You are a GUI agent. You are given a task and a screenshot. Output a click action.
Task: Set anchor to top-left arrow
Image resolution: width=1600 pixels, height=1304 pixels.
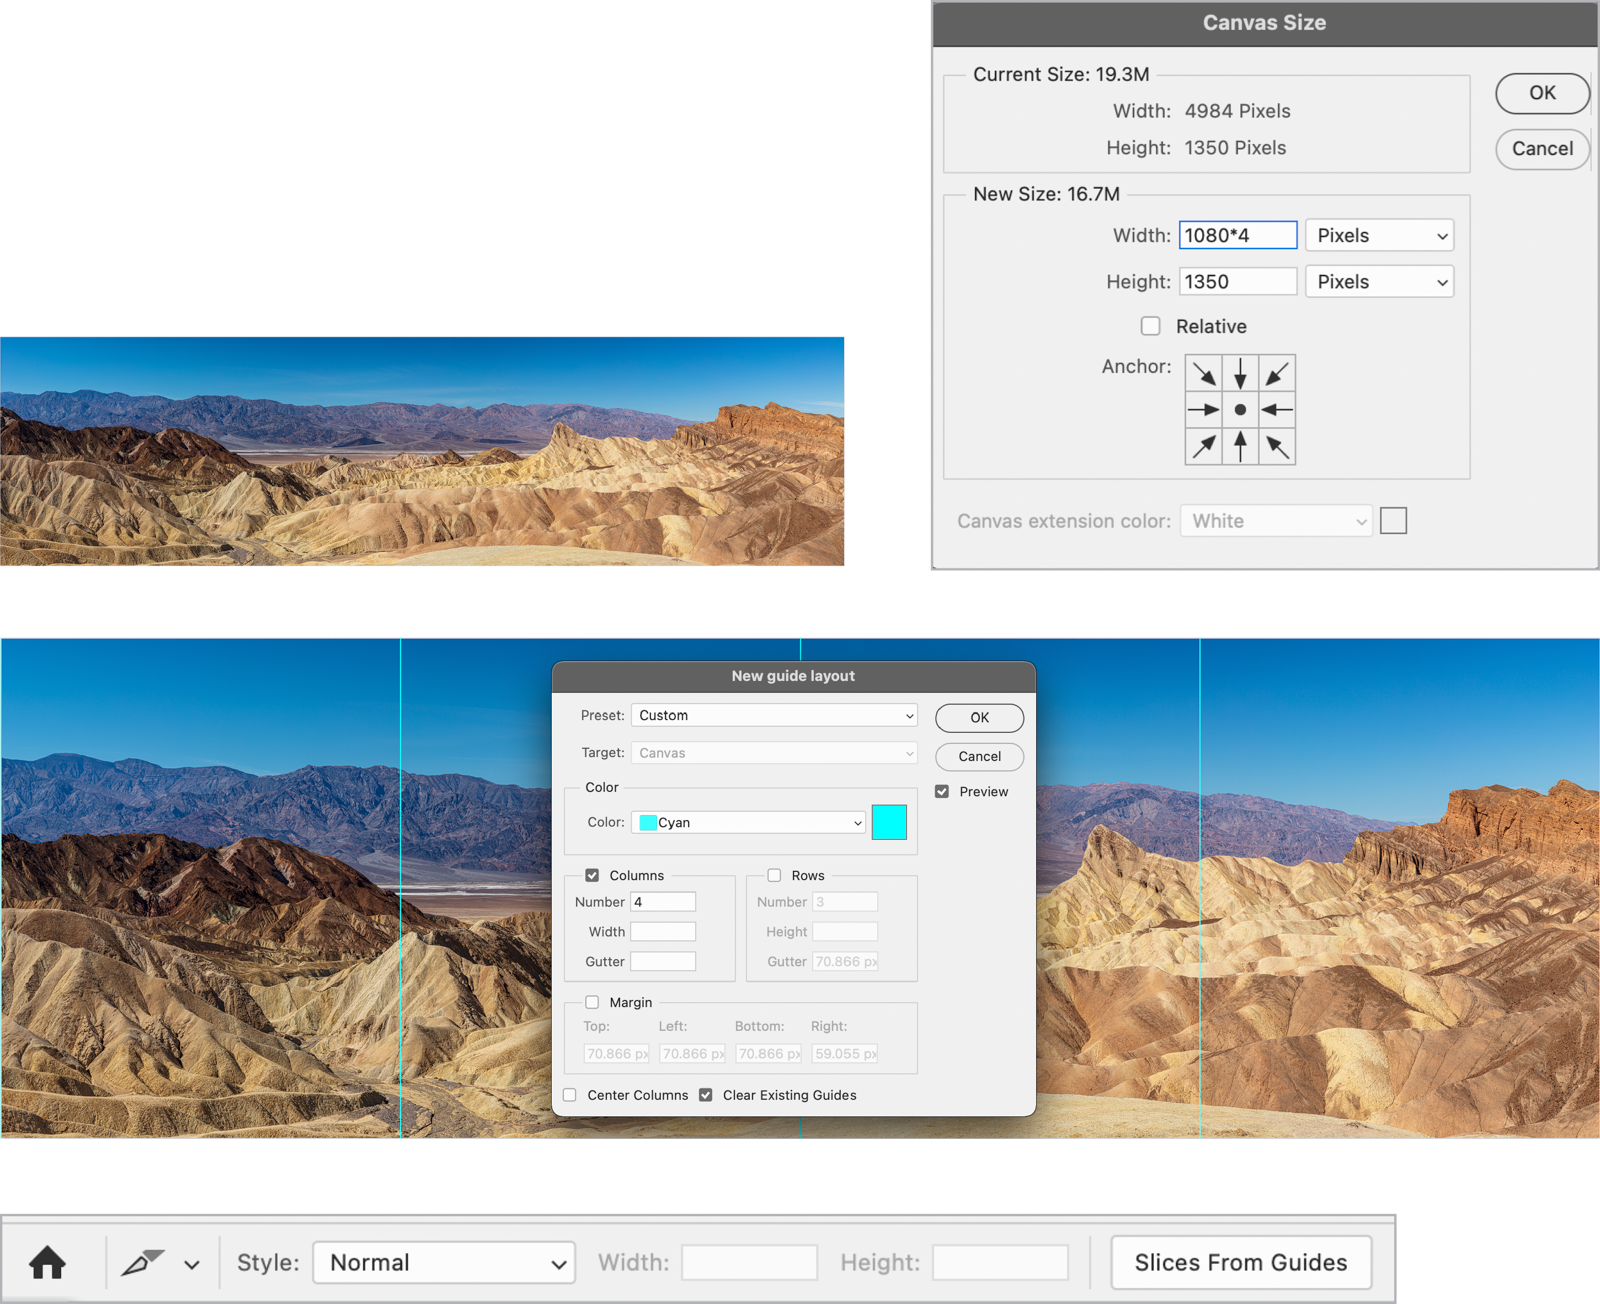tap(1204, 374)
